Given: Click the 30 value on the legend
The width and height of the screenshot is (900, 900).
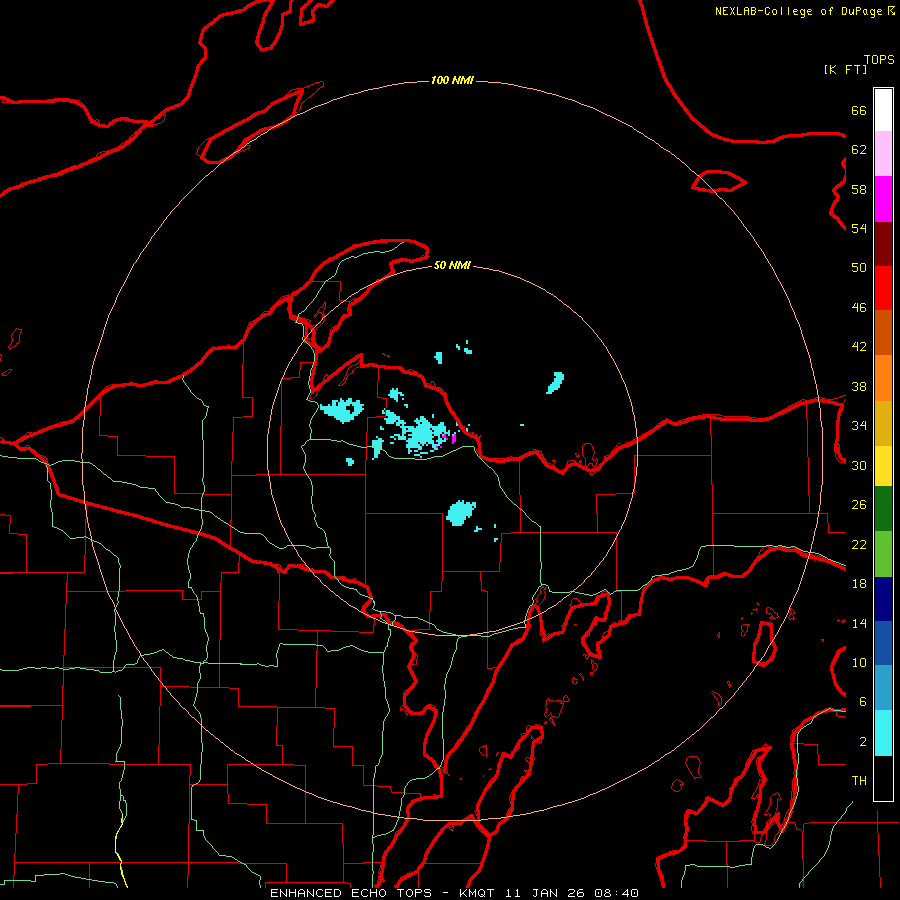Looking at the screenshot, I should pos(859,465).
